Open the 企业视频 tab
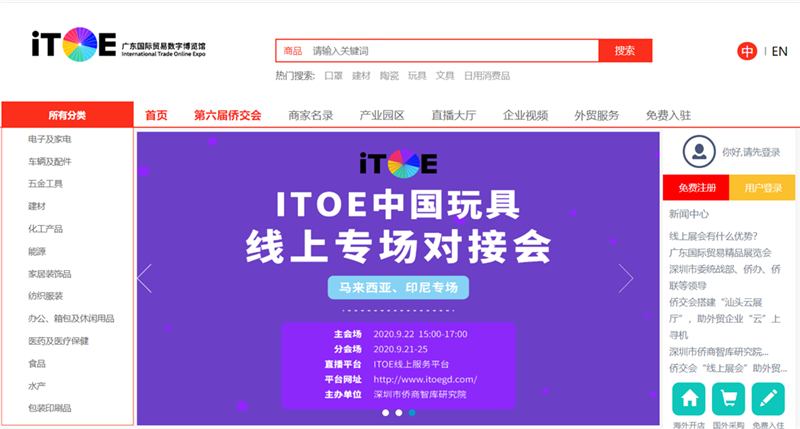The image size is (800, 429). (x=525, y=115)
